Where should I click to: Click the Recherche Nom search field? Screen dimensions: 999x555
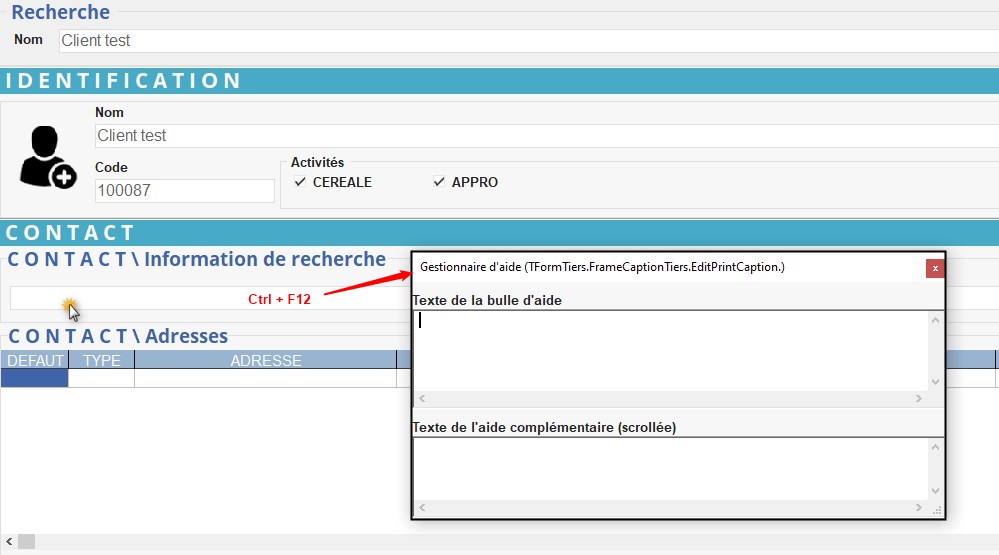pos(520,41)
